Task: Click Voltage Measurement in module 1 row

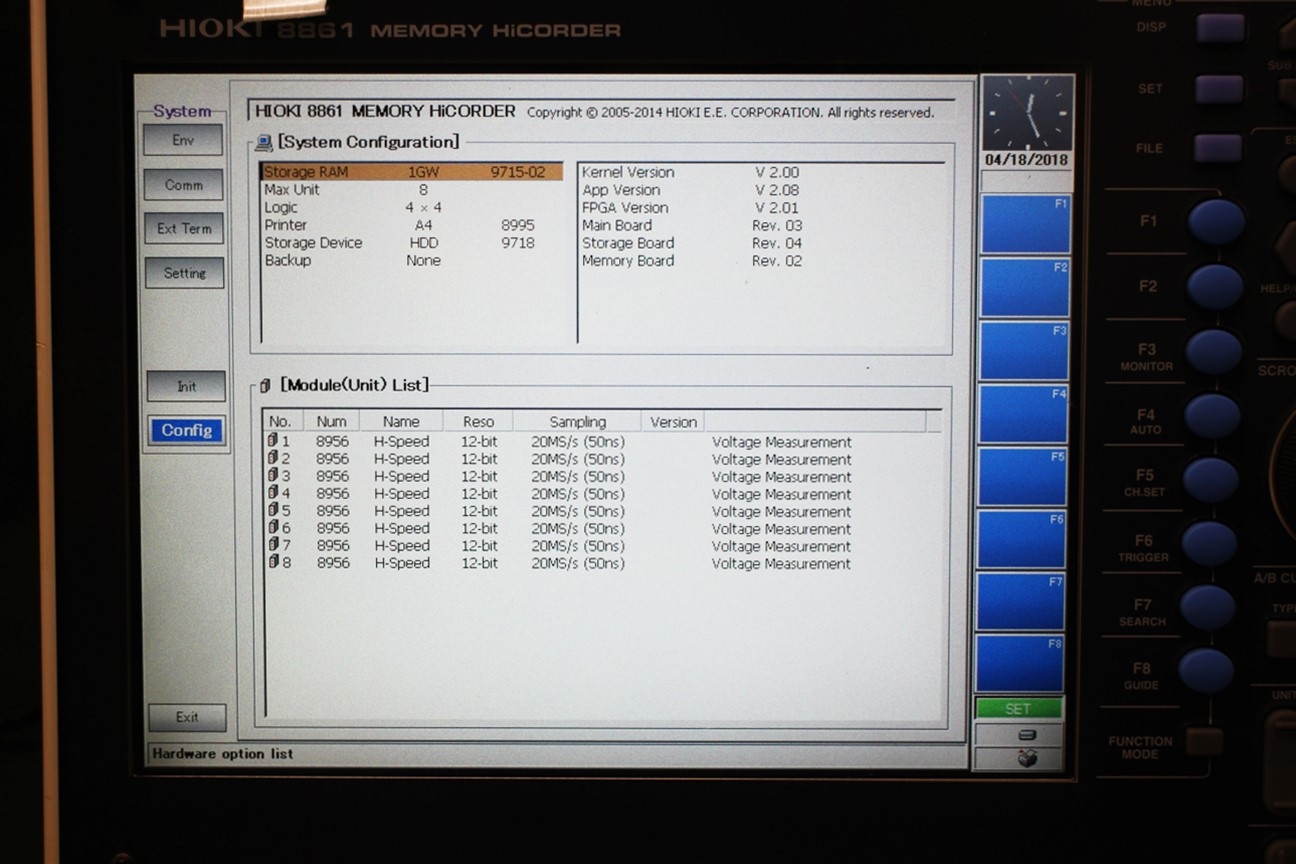Action: pos(781,442)
